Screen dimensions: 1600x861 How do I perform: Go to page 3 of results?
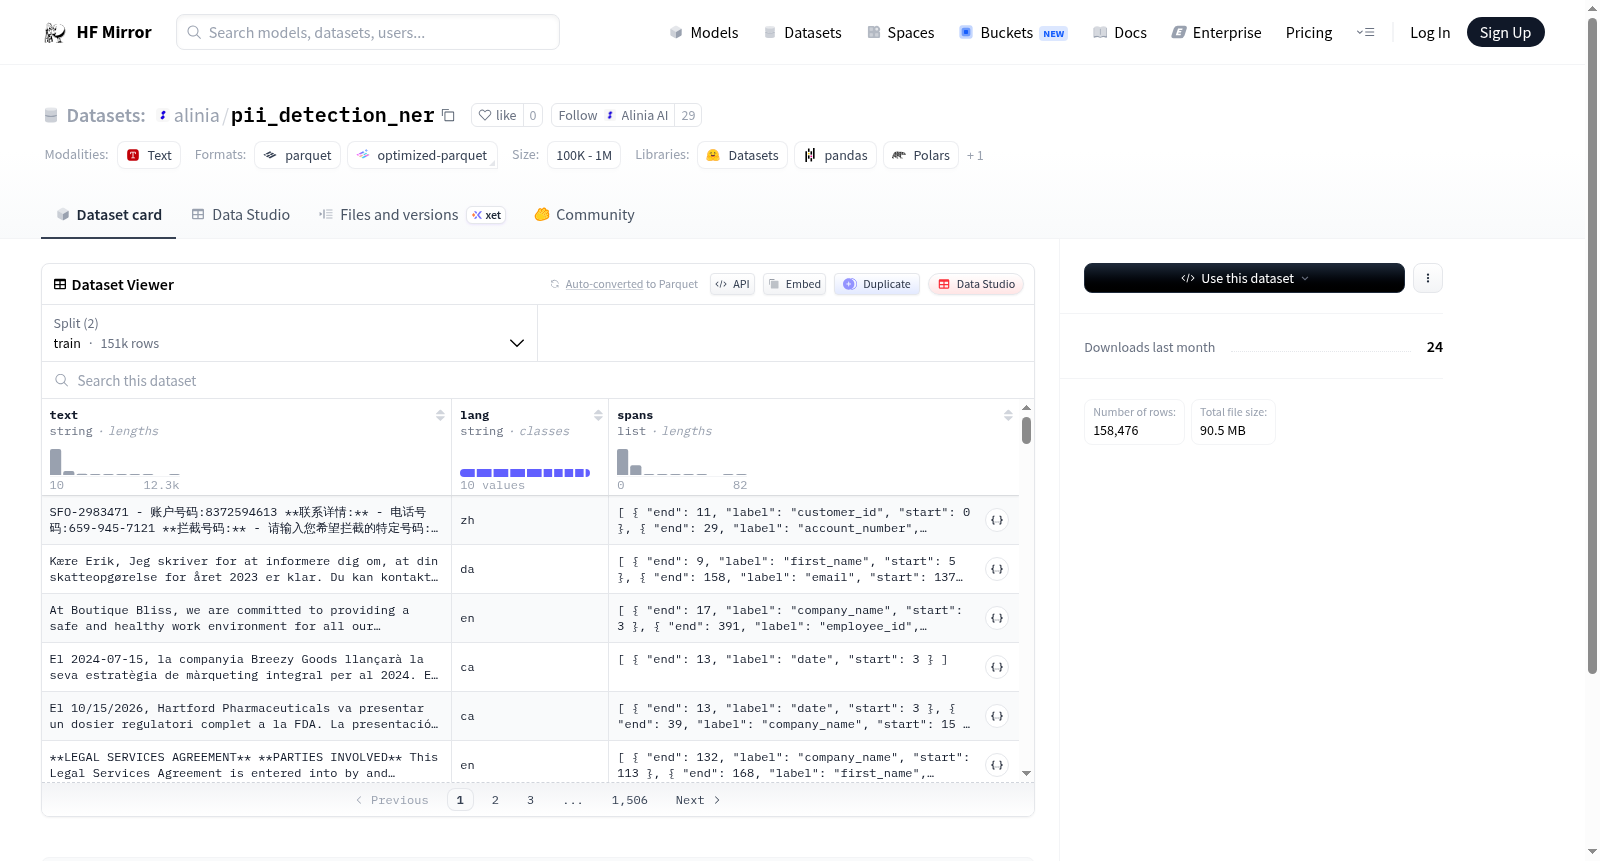click(x=530, y=800)
